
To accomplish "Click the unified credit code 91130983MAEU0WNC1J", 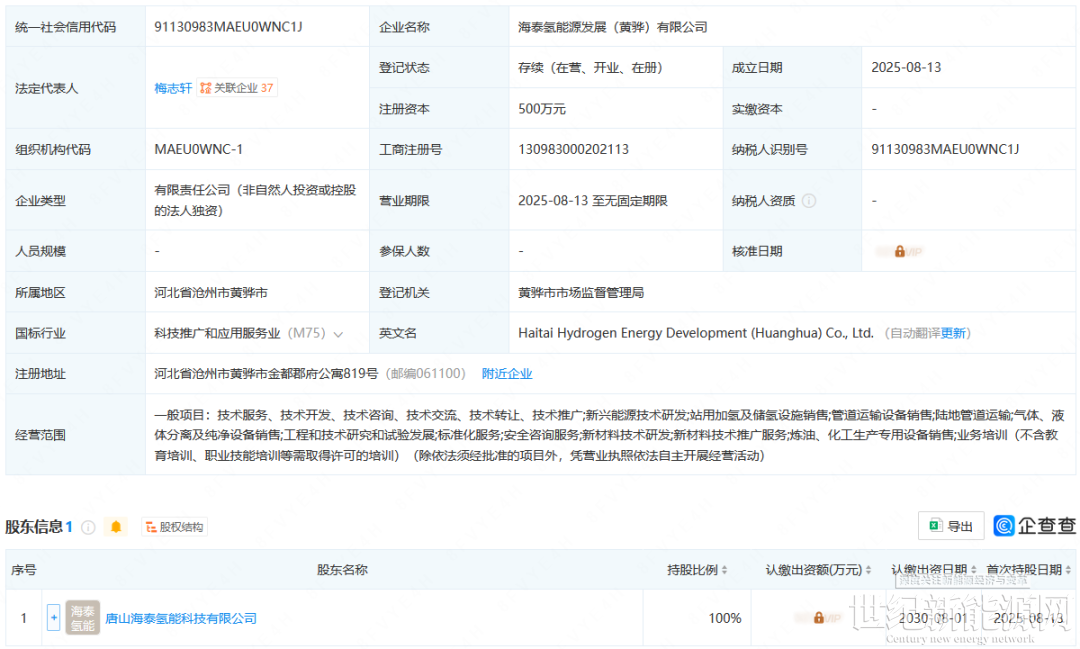I will [228, 27].
